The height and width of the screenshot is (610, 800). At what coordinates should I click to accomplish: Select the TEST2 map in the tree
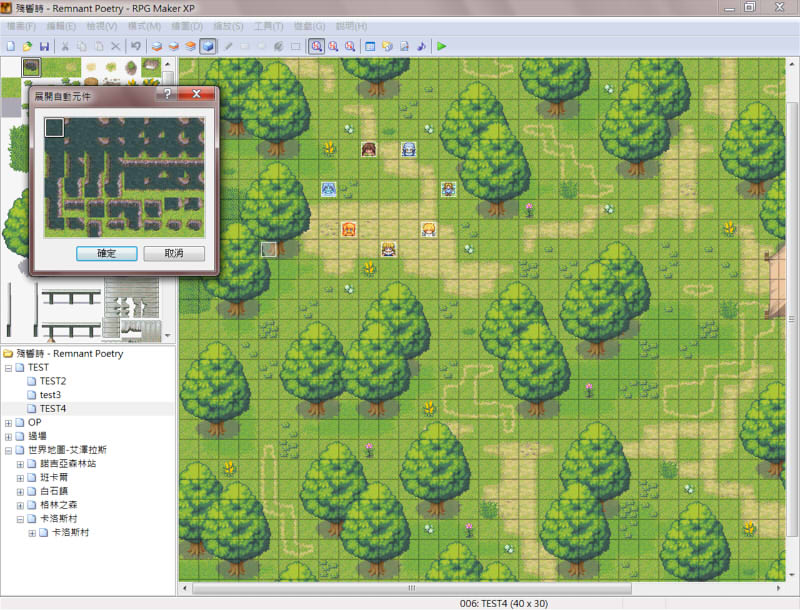tap(53, 381)
